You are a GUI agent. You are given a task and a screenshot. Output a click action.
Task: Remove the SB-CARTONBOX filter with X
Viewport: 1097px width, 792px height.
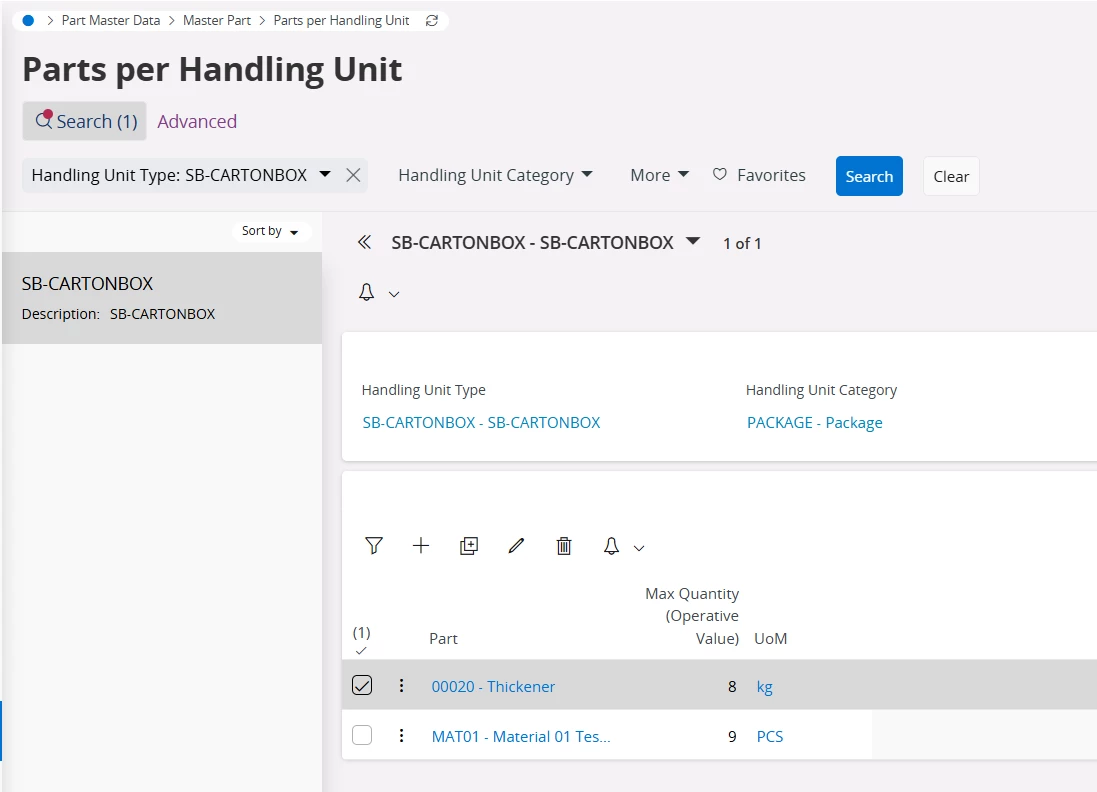353,175
